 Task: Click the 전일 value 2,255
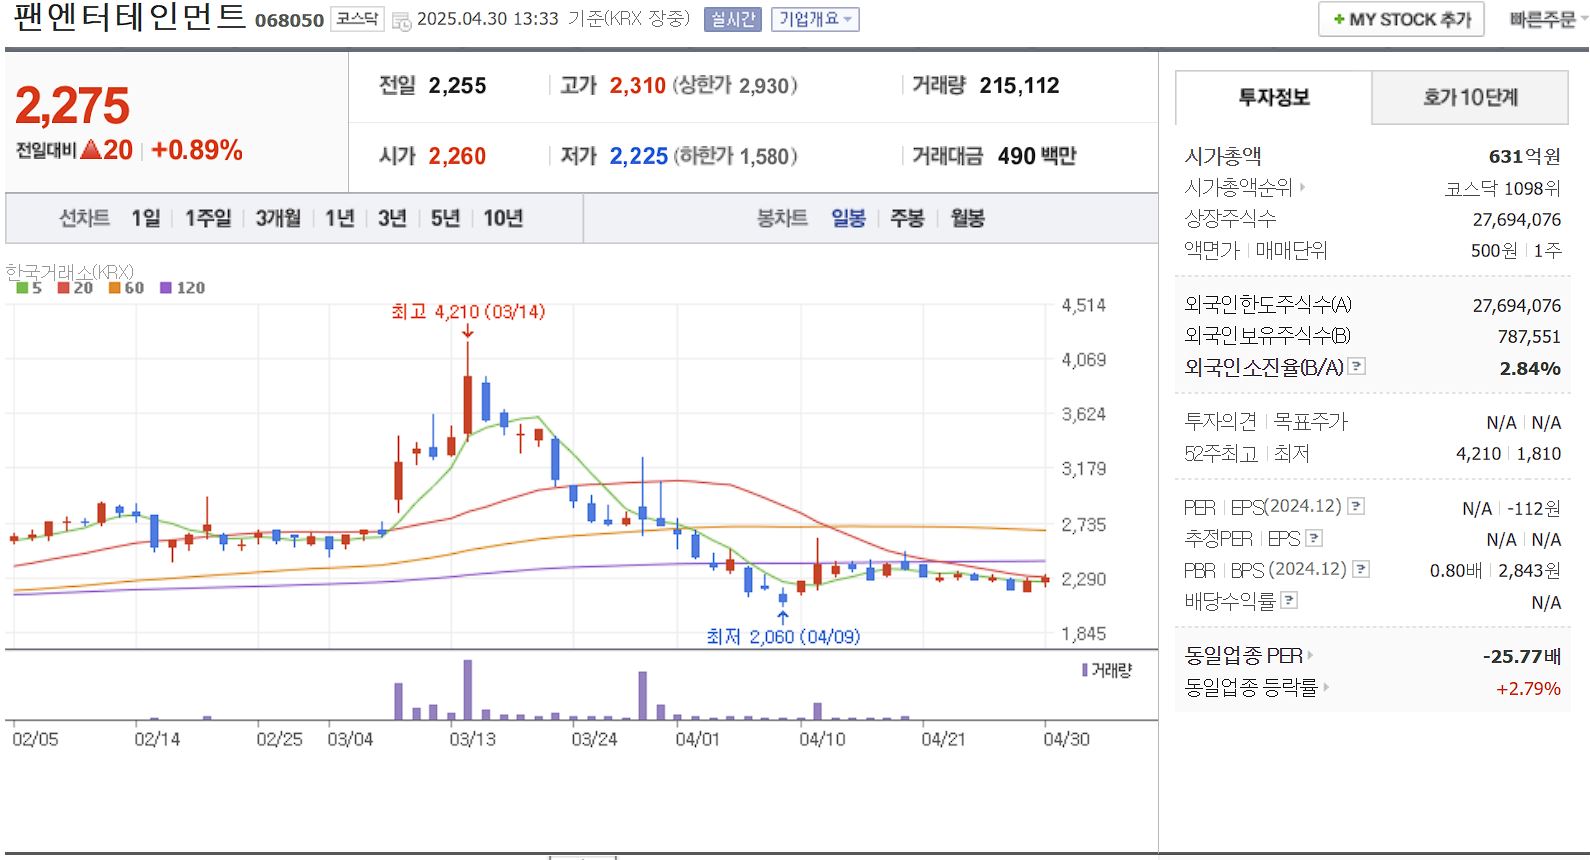click(457, 86)
